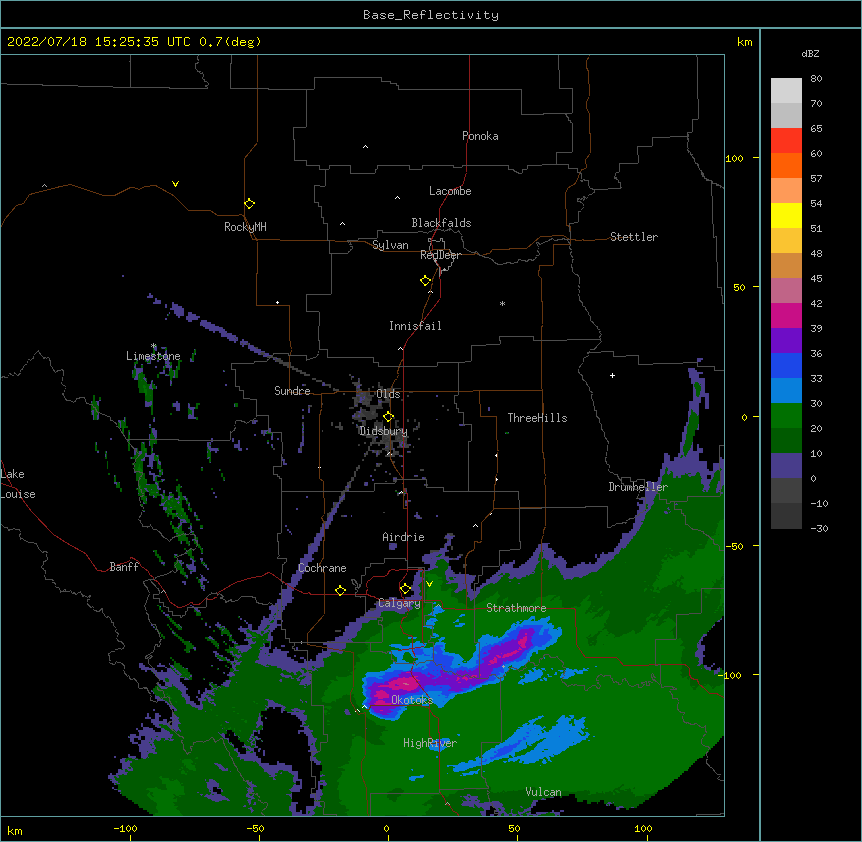The image size is (862, 842).
Task: Click the Lacombe city label
Action: (x=450, y=191)
